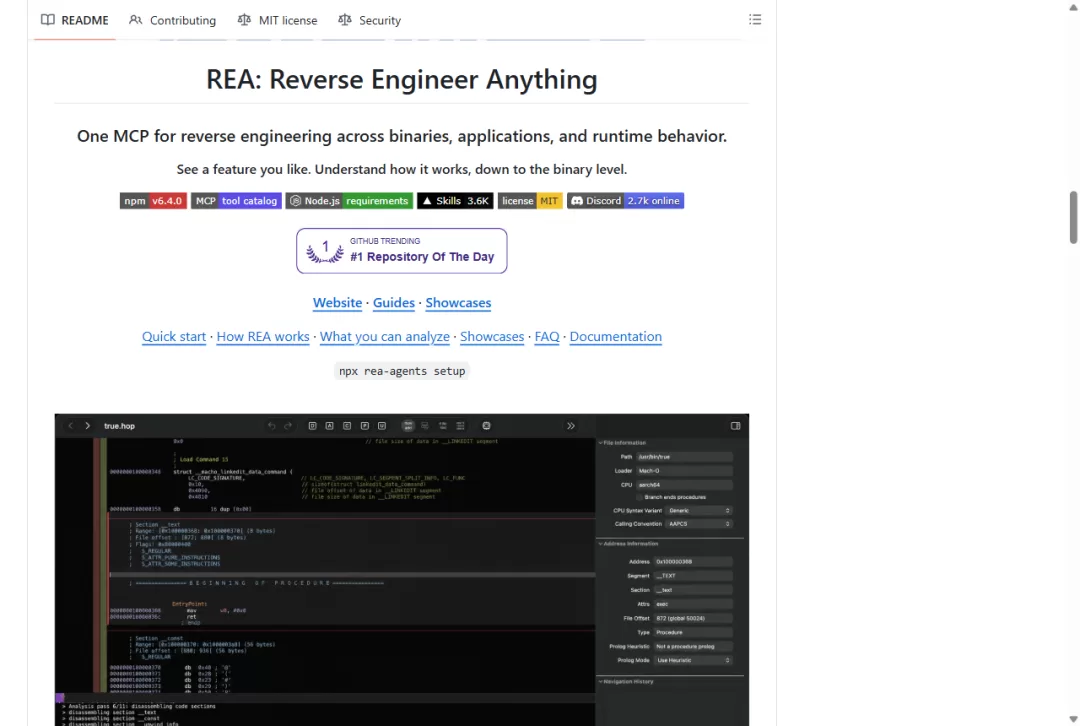Screen dimensions: 1080x726
Task: Open the Showcases link beside Guides
Action: pyautogui.click(x=458, y=302)
